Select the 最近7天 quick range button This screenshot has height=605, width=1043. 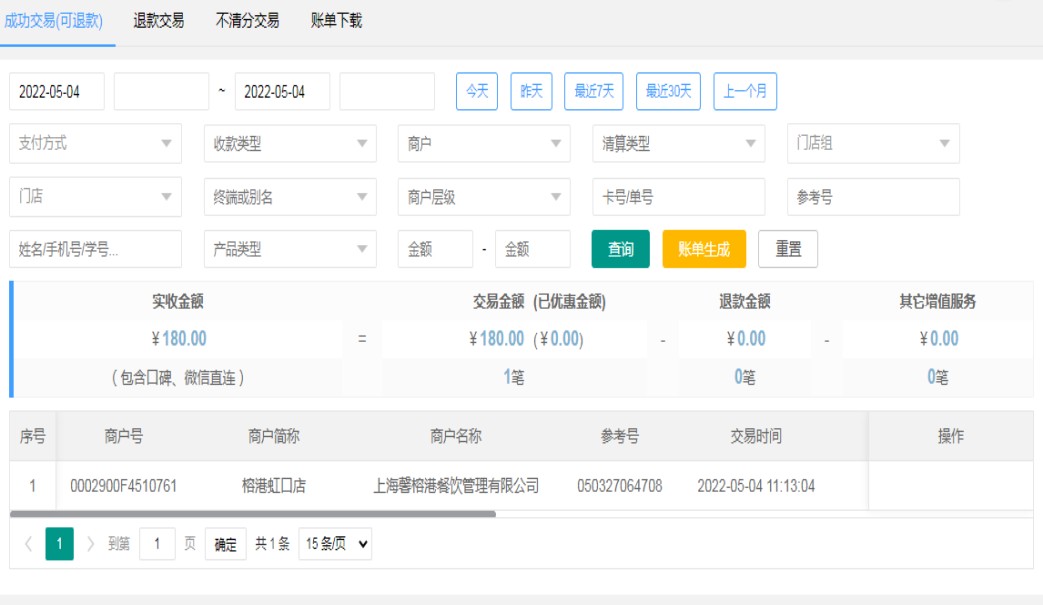click(594, 92)
